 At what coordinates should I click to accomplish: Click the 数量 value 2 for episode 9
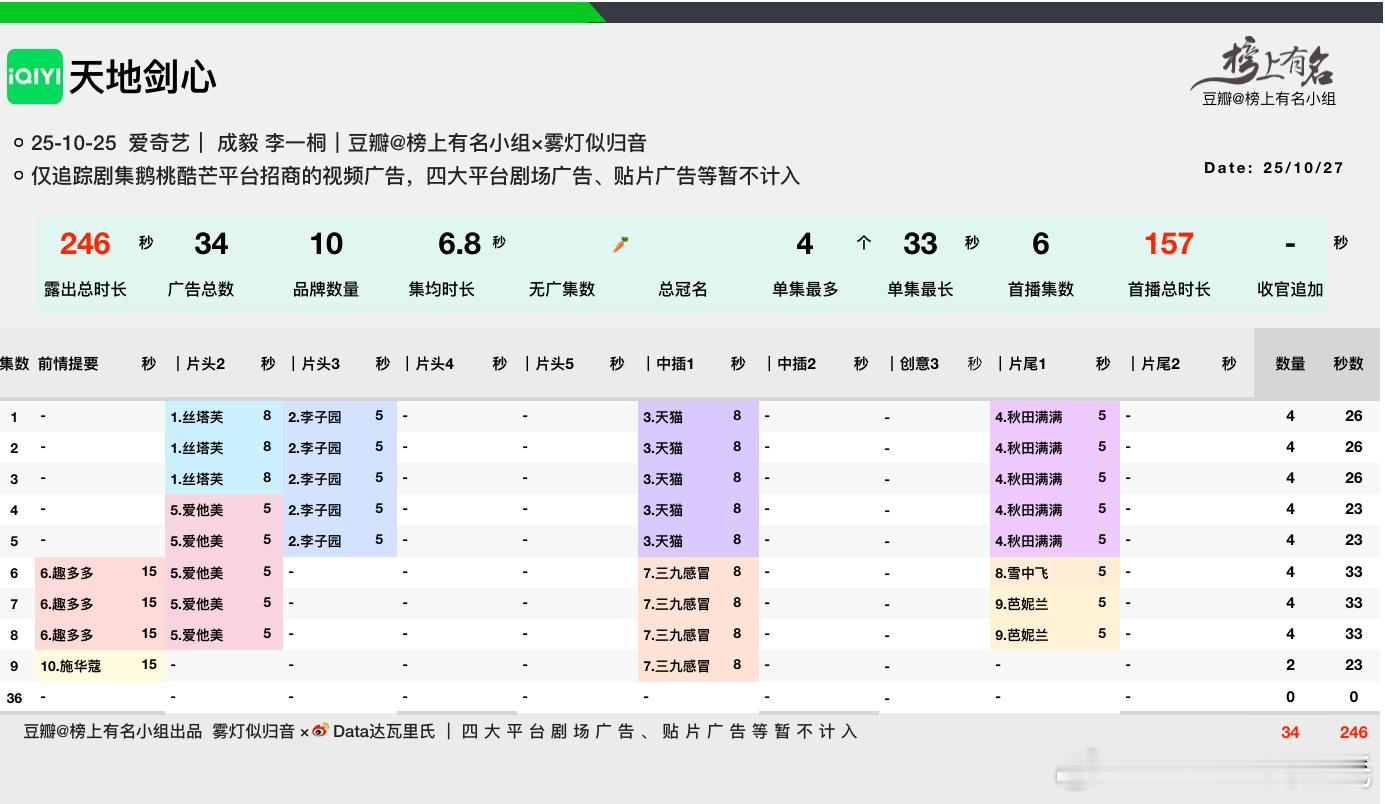tap(1290, 665)
